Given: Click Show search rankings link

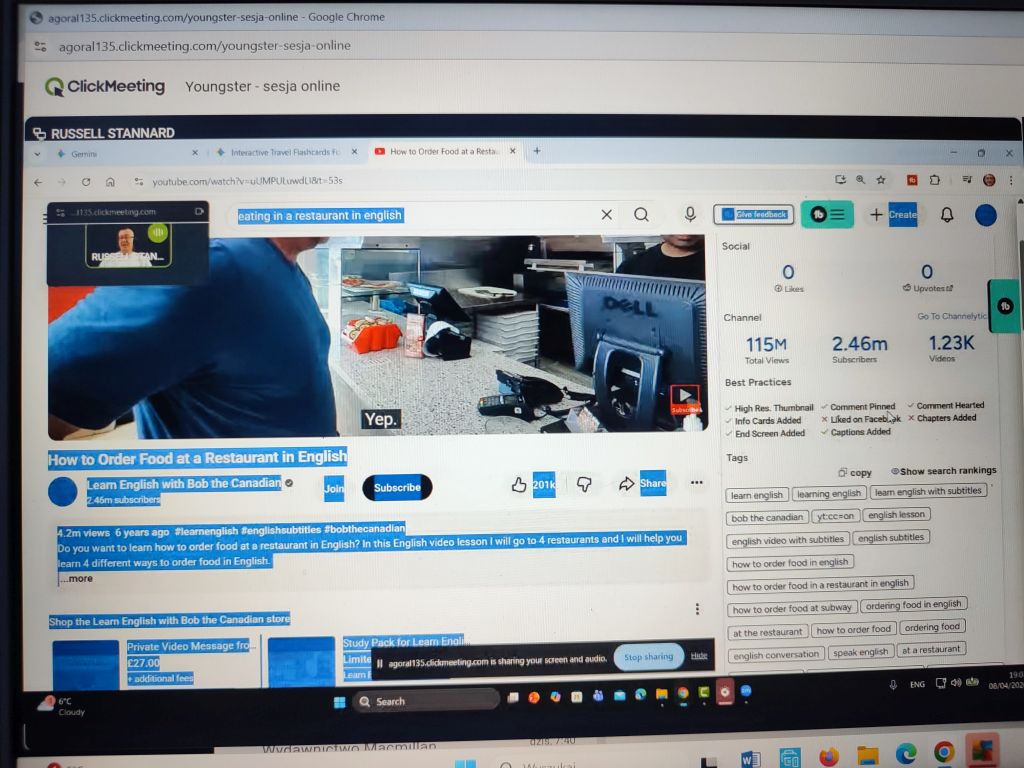Looking at the screenshot, I should point(947,471).
